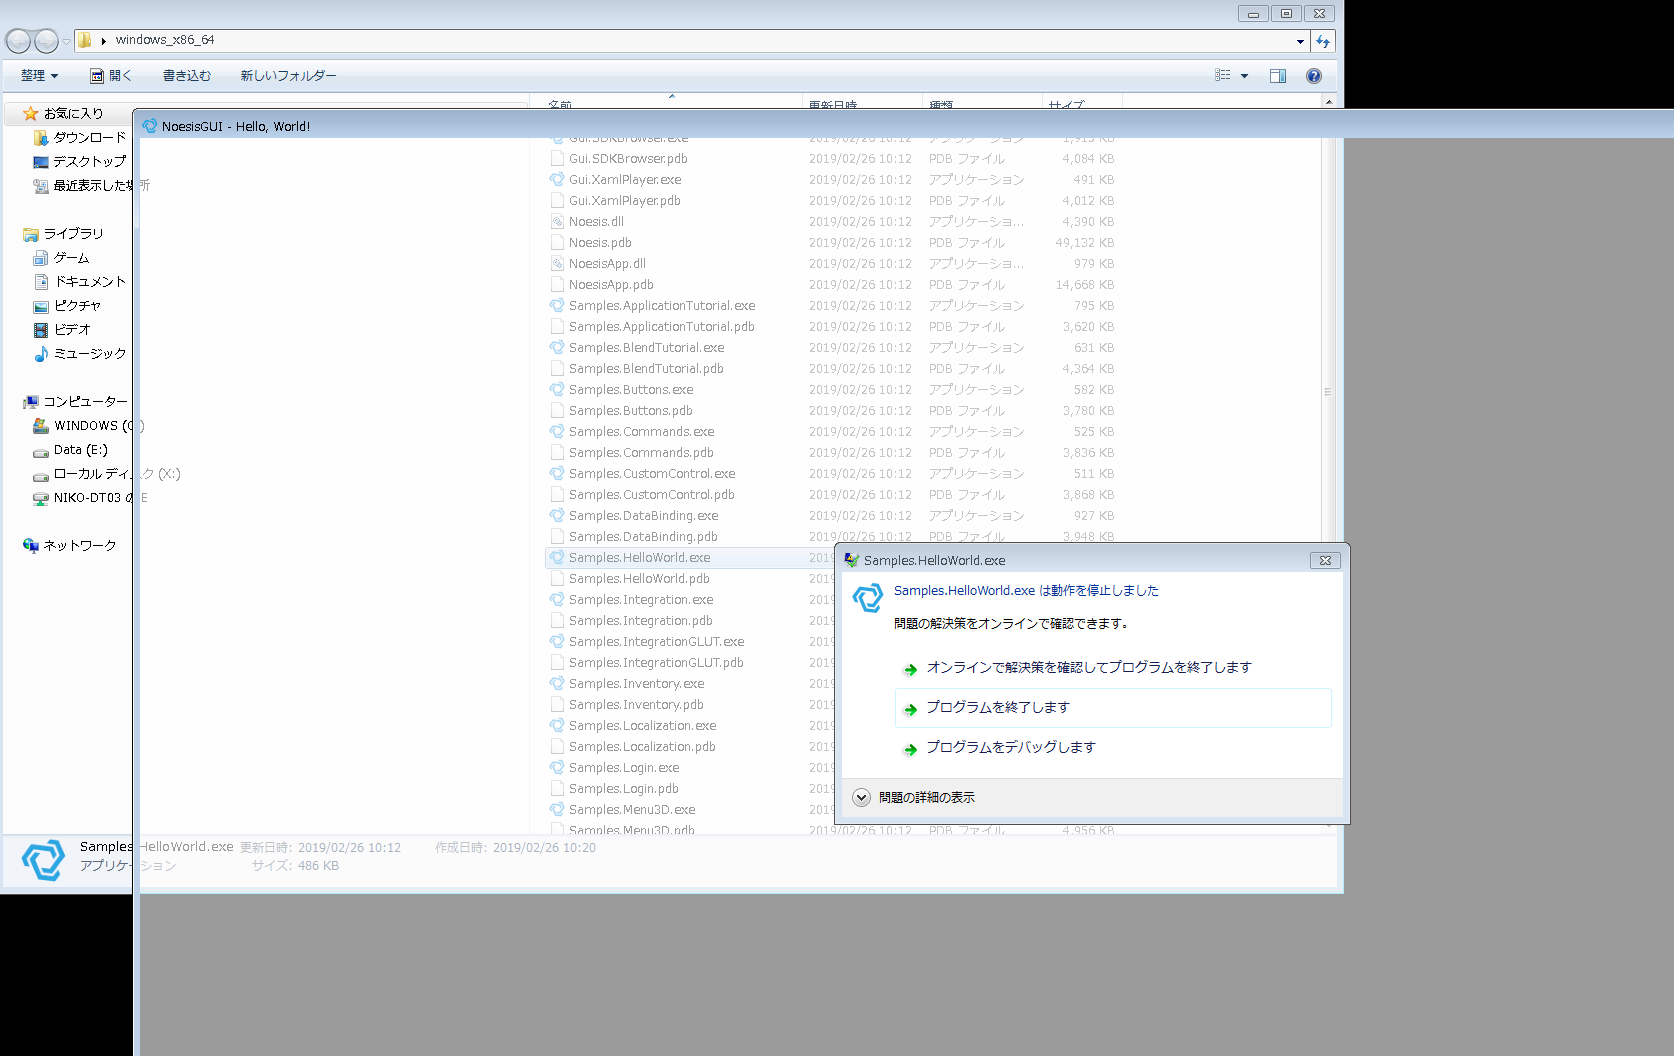The image size is (1674, 1056).
Task: Click the Explorer forward navigation arrow
Action: coord(46,41)
